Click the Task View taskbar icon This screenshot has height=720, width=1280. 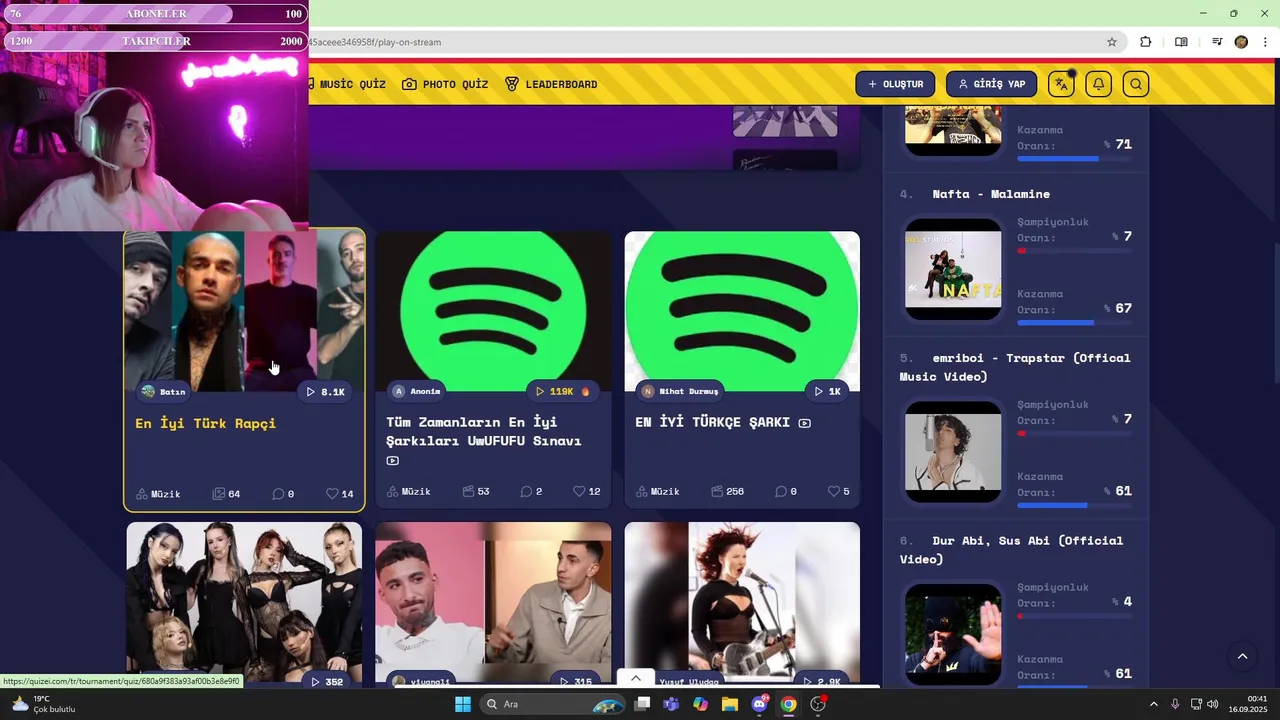(643, 704)
